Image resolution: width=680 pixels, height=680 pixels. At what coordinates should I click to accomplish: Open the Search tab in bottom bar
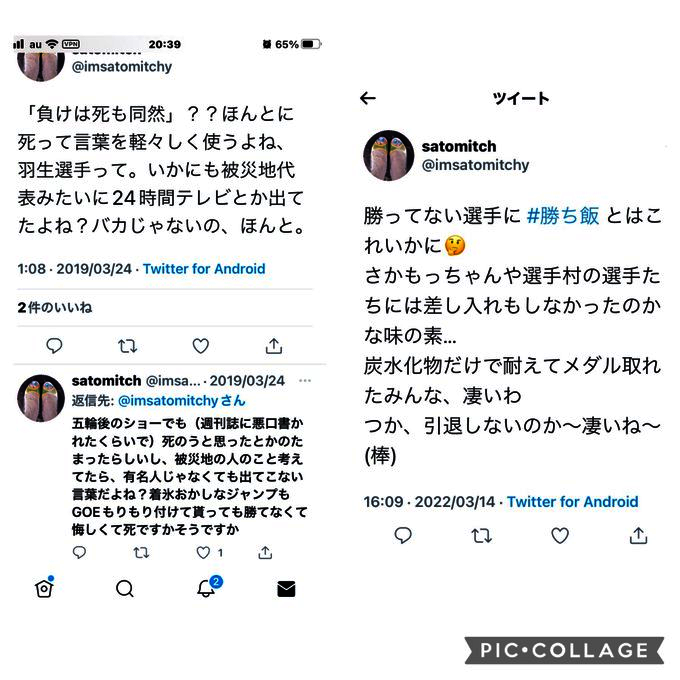(x=125, y=588)
